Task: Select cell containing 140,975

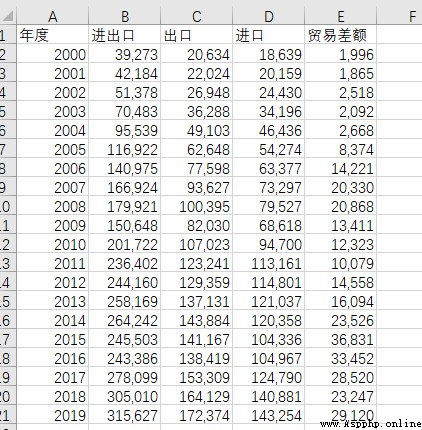Action: click(x=125, y=168)
